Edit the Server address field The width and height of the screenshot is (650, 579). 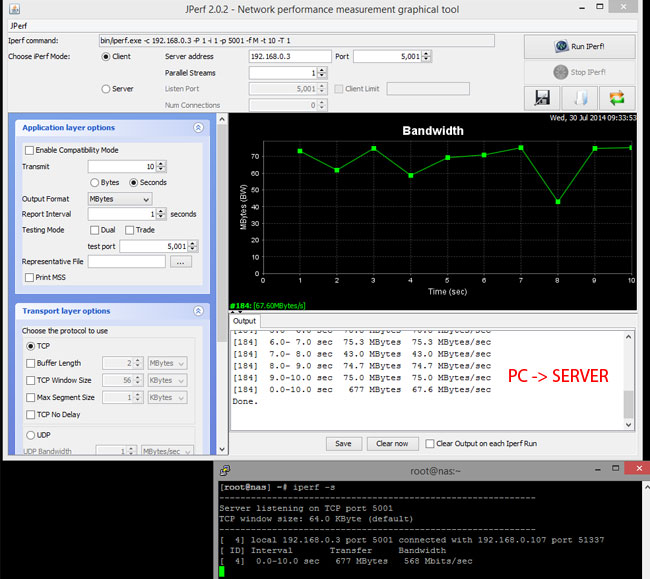coord(290,56)
